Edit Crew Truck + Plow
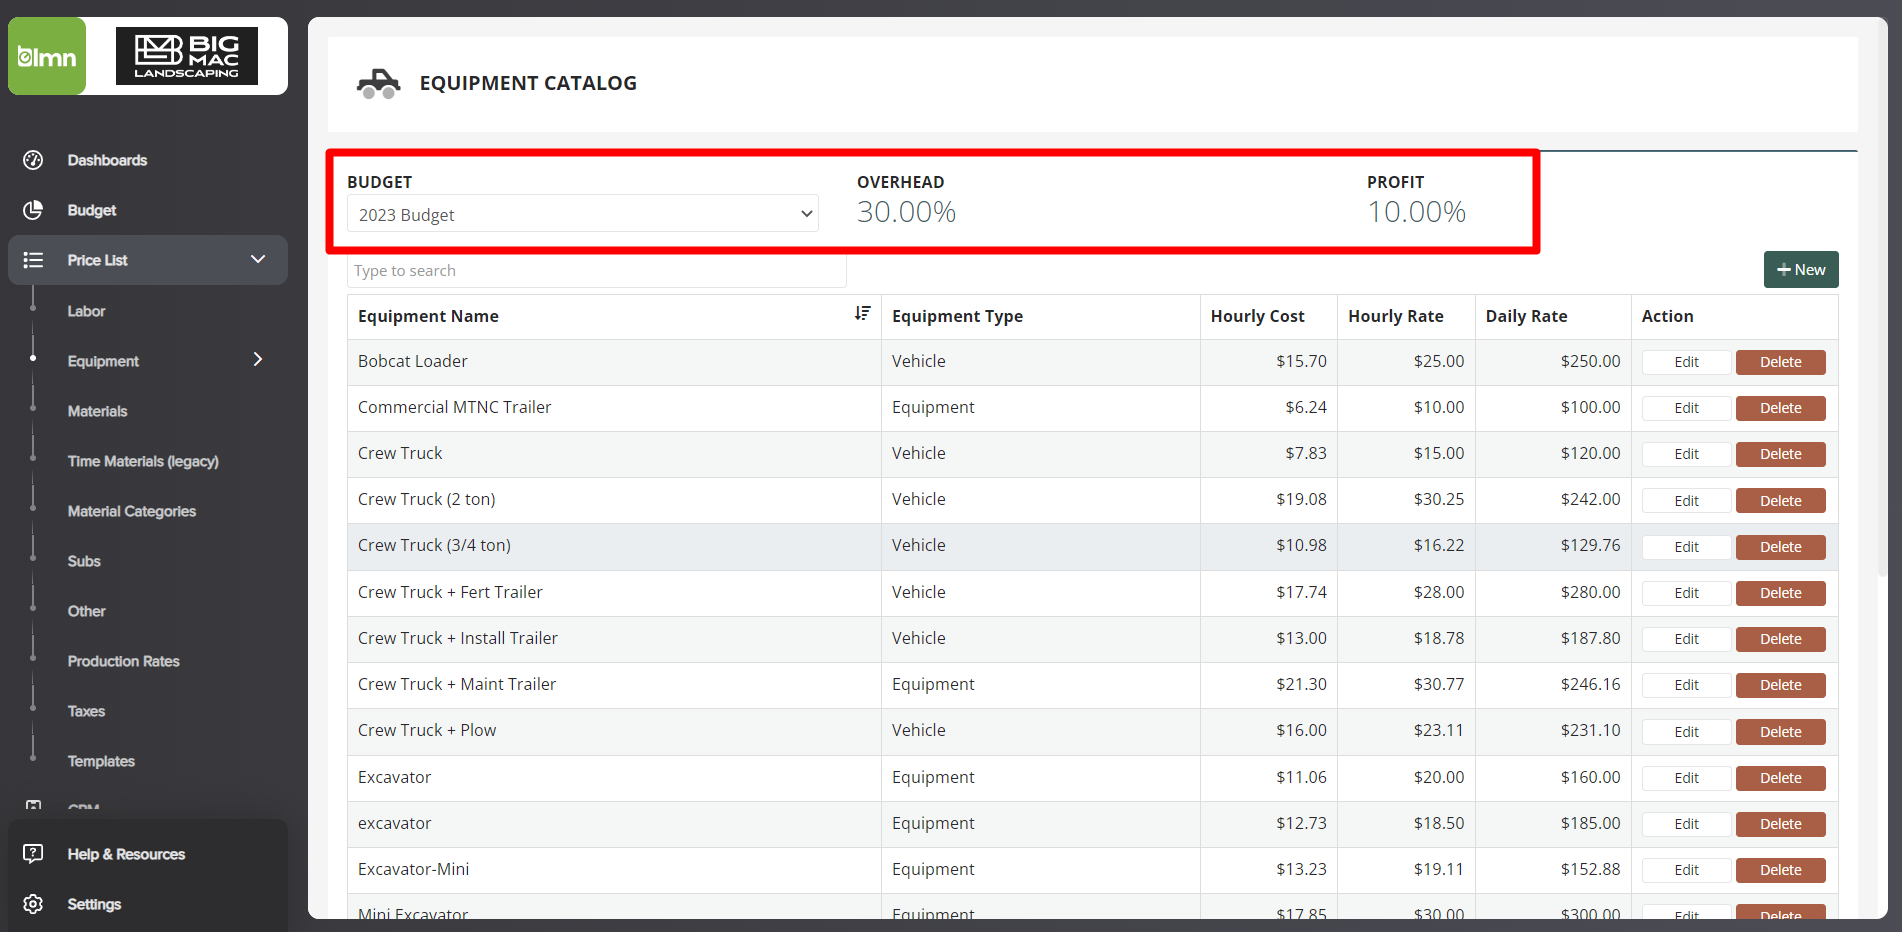Image resolution: width=1902 pixels, height=932 pixels. click(x=1686, y=732)
